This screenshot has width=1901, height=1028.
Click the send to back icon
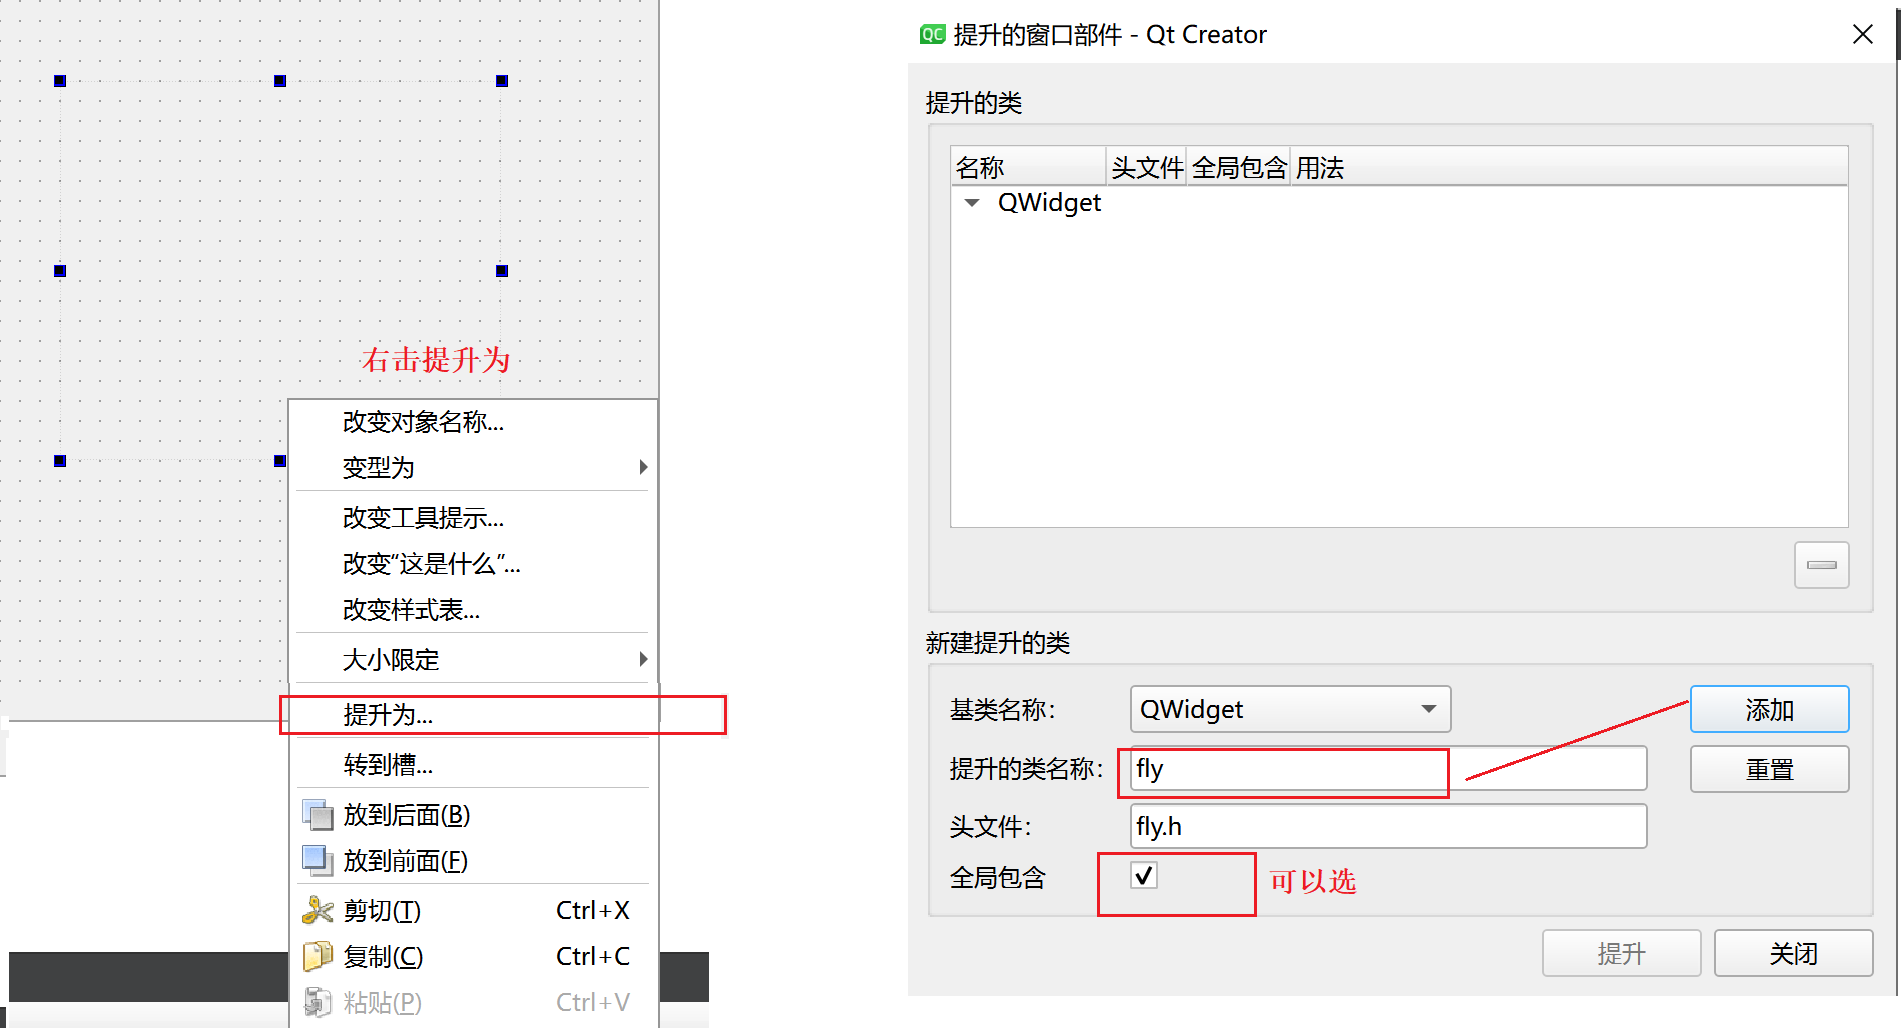(x=317, y=815)
